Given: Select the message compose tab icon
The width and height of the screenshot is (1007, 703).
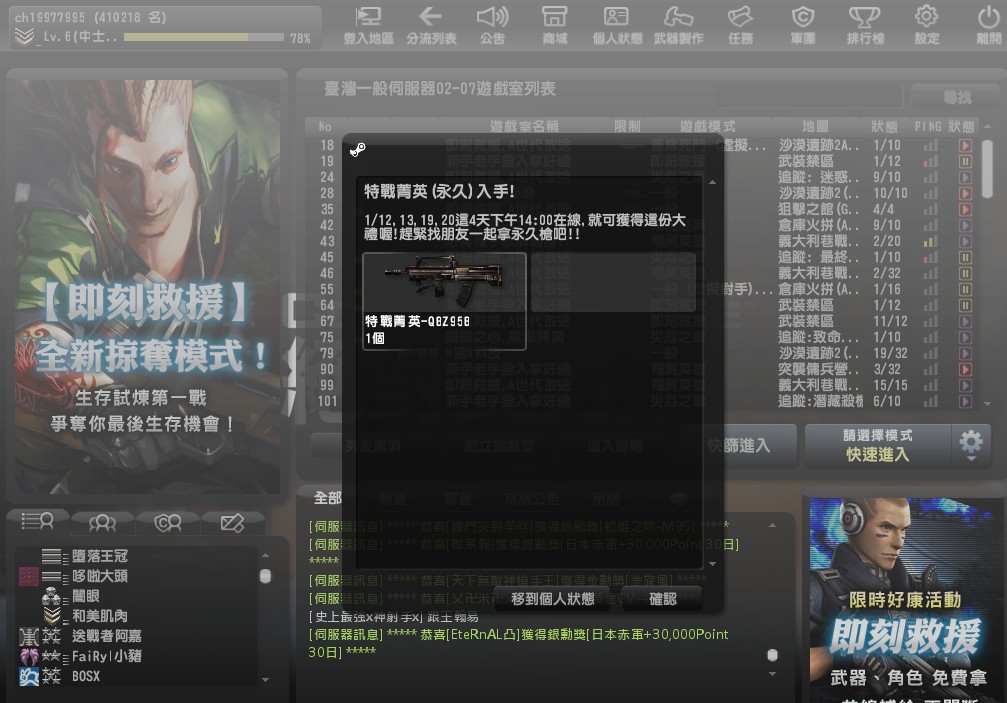Looking at the screenshot, I should pos(232,523).
